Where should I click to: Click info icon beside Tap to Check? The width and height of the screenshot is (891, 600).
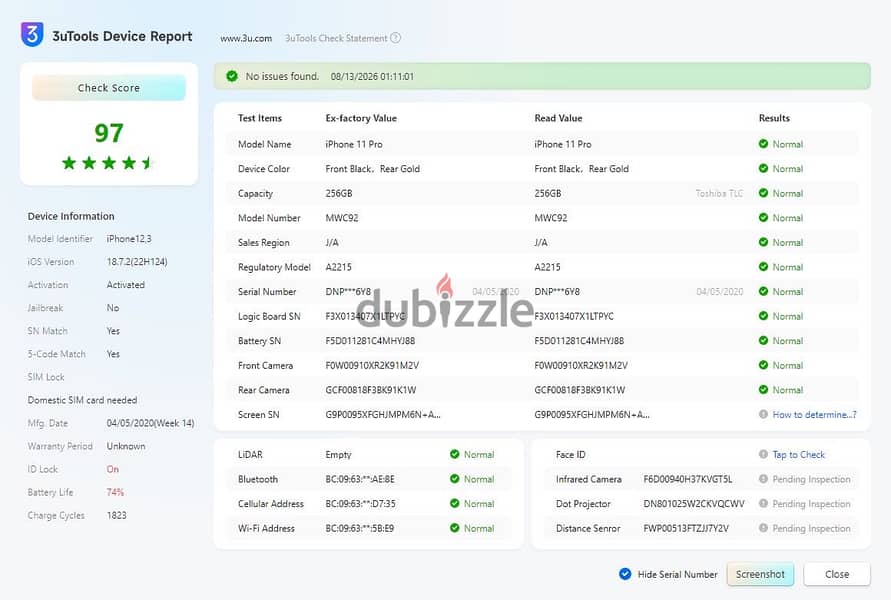click(x=763, y=454)
